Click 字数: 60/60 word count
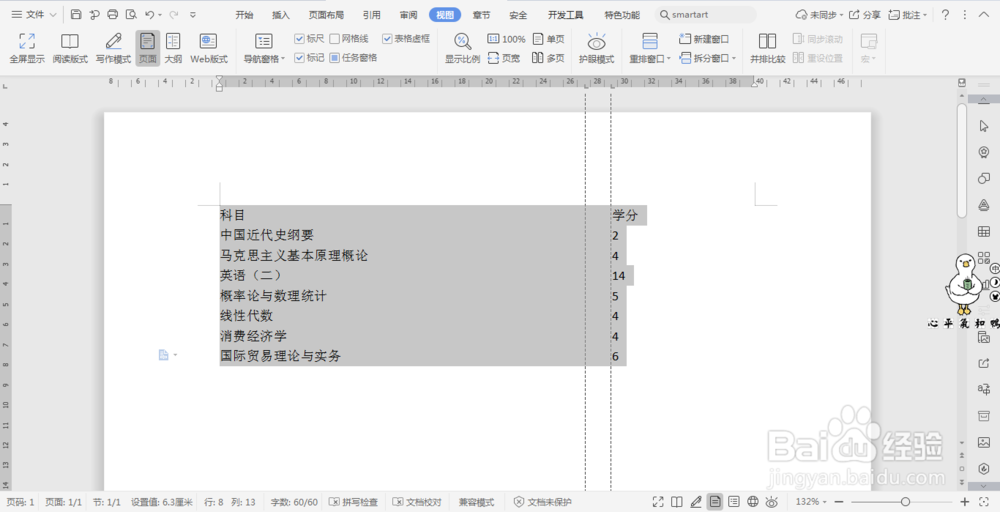This screenshot has height=512, width=1000. 294,502
